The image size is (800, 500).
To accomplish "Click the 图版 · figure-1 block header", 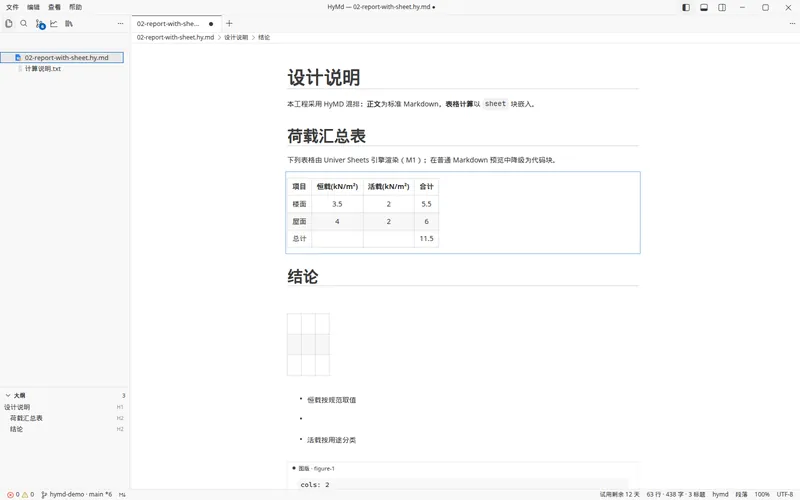I will pos(316,468).
